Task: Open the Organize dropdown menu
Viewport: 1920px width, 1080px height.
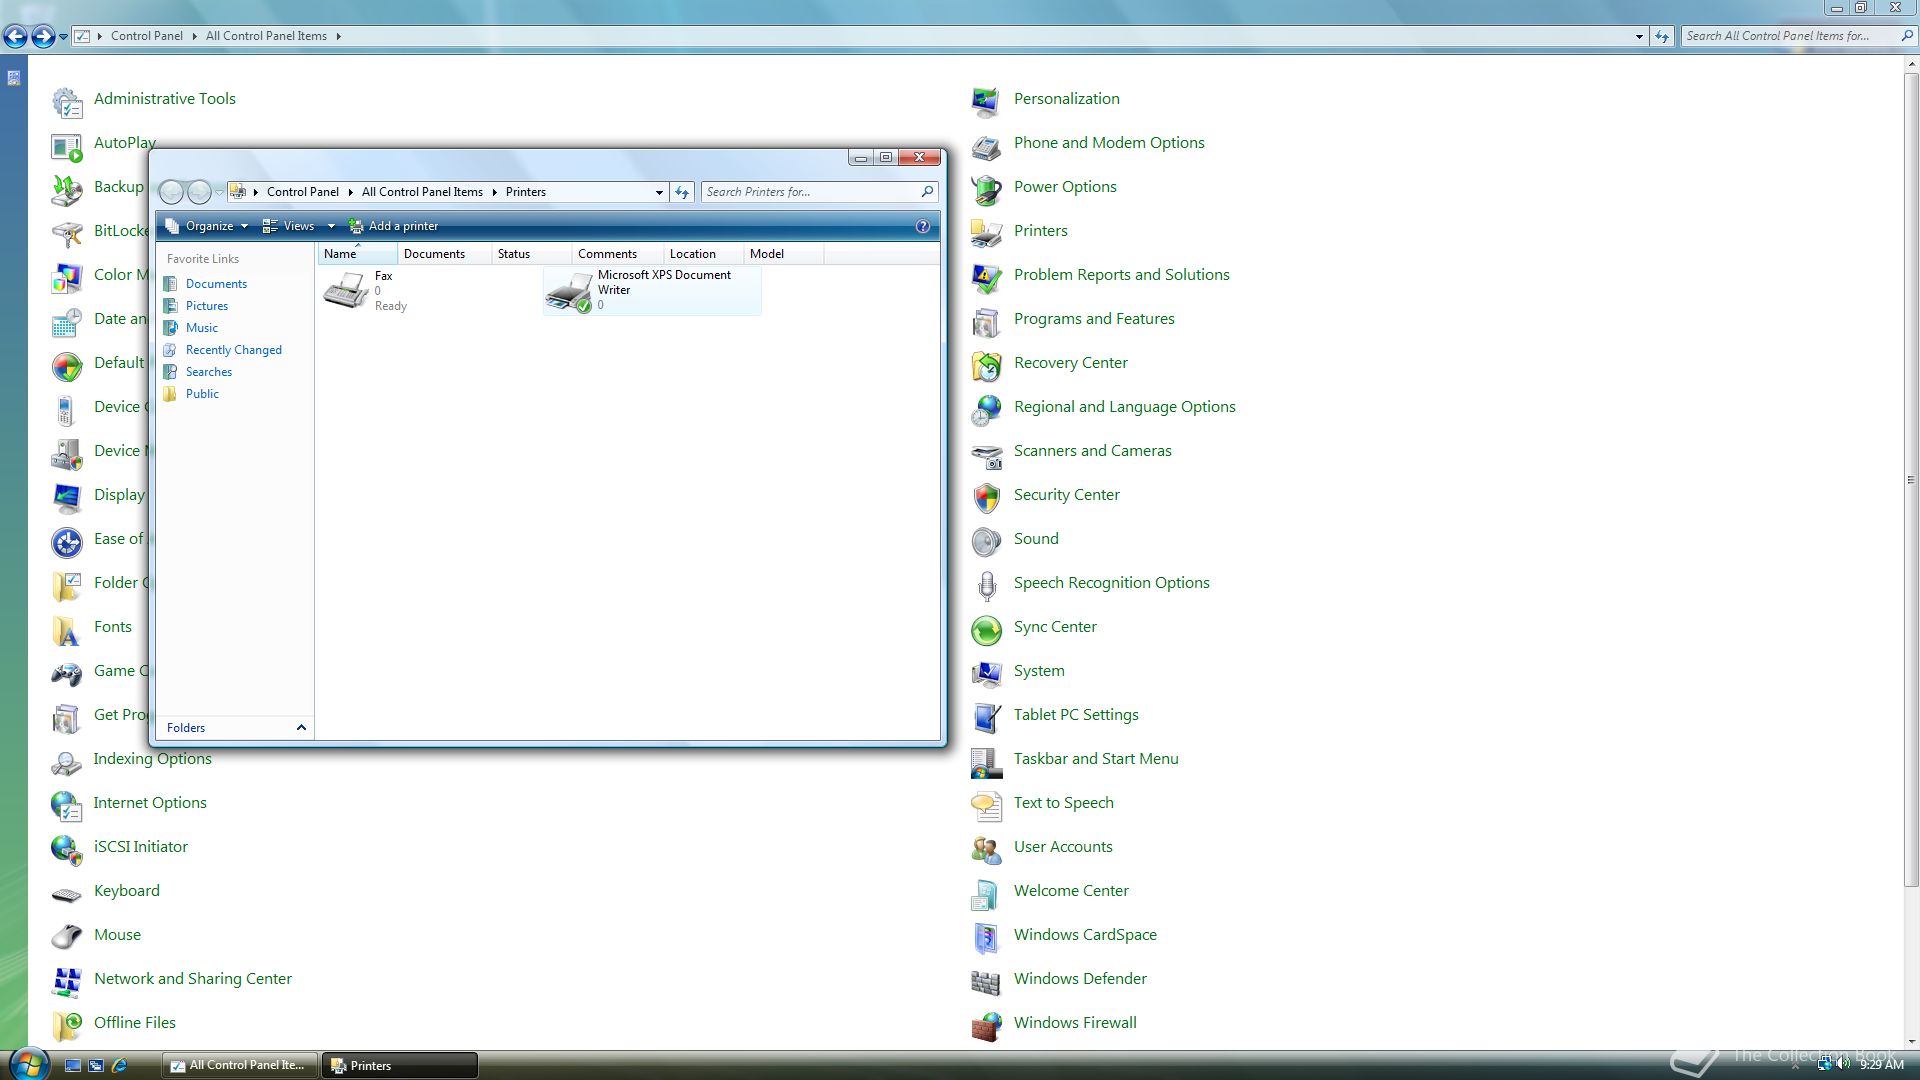Action: (206, 226)
